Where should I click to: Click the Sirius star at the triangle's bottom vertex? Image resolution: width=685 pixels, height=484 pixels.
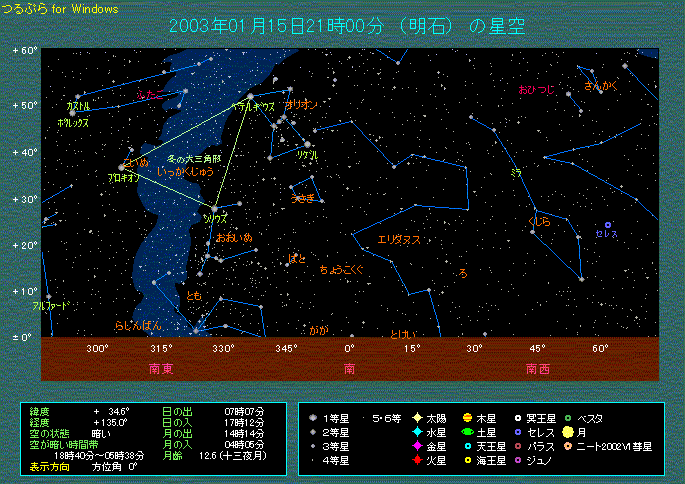tap(214, 209)
